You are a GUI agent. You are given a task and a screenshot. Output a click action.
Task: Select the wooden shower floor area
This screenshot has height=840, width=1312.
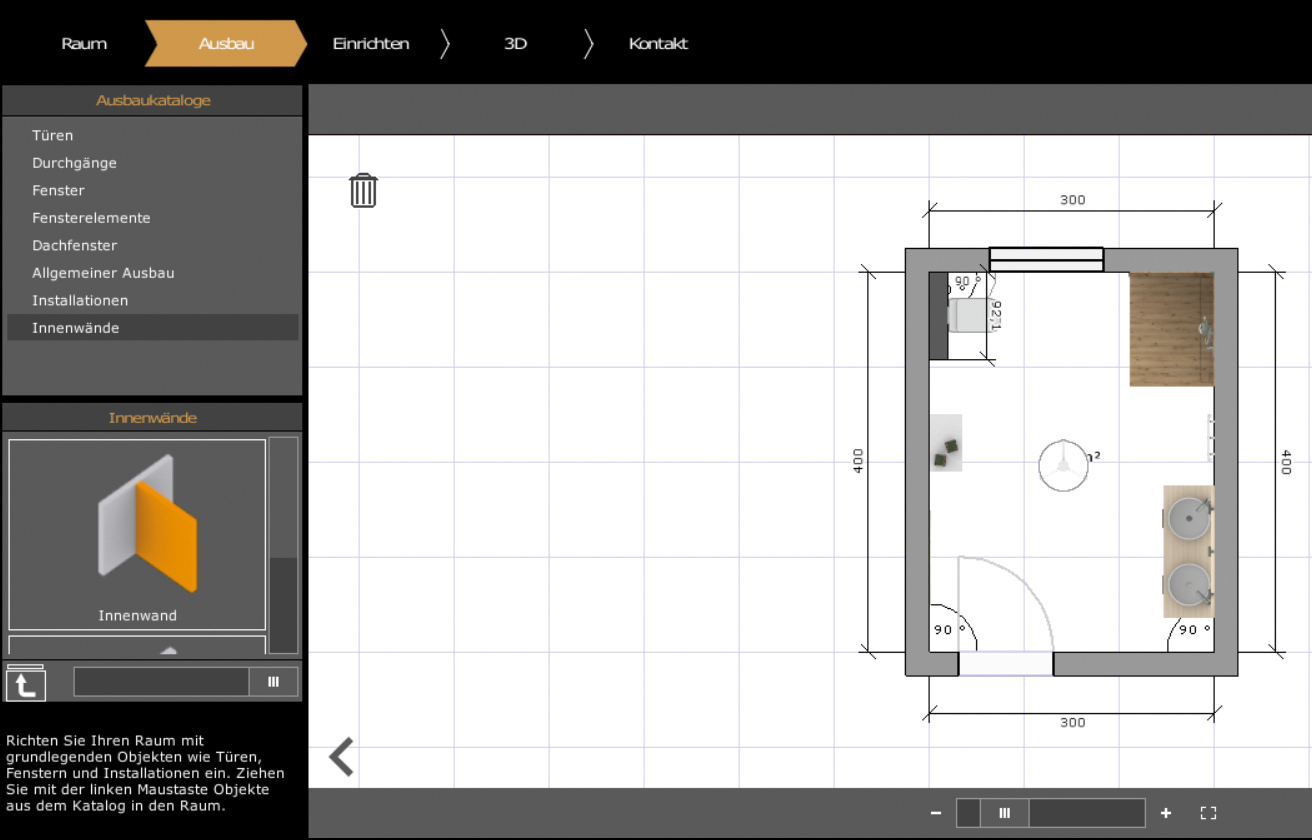(1170, 329)
